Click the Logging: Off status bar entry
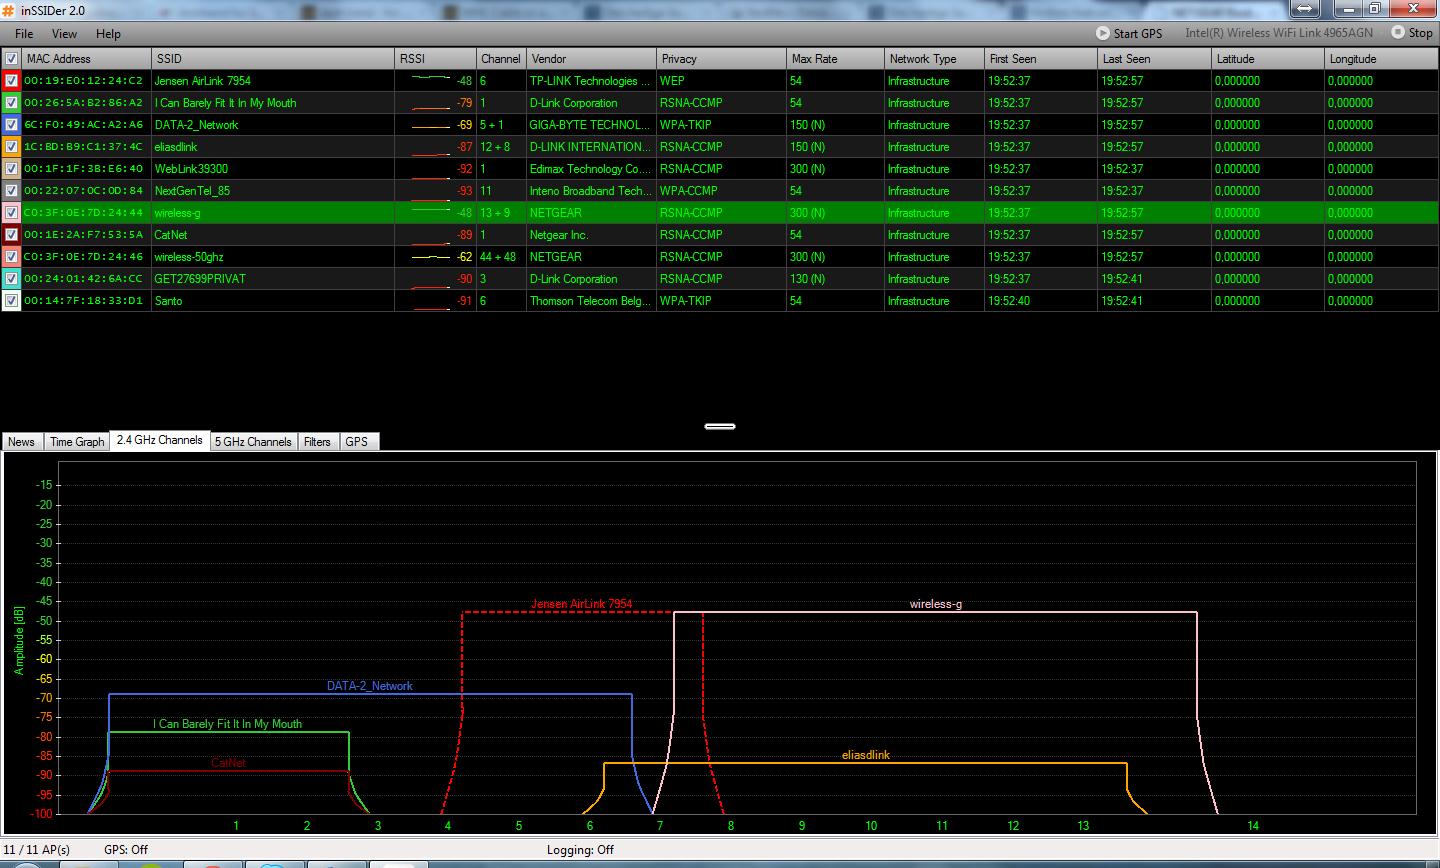This screenshot has height=868, width=1440. tap(581, 850)
